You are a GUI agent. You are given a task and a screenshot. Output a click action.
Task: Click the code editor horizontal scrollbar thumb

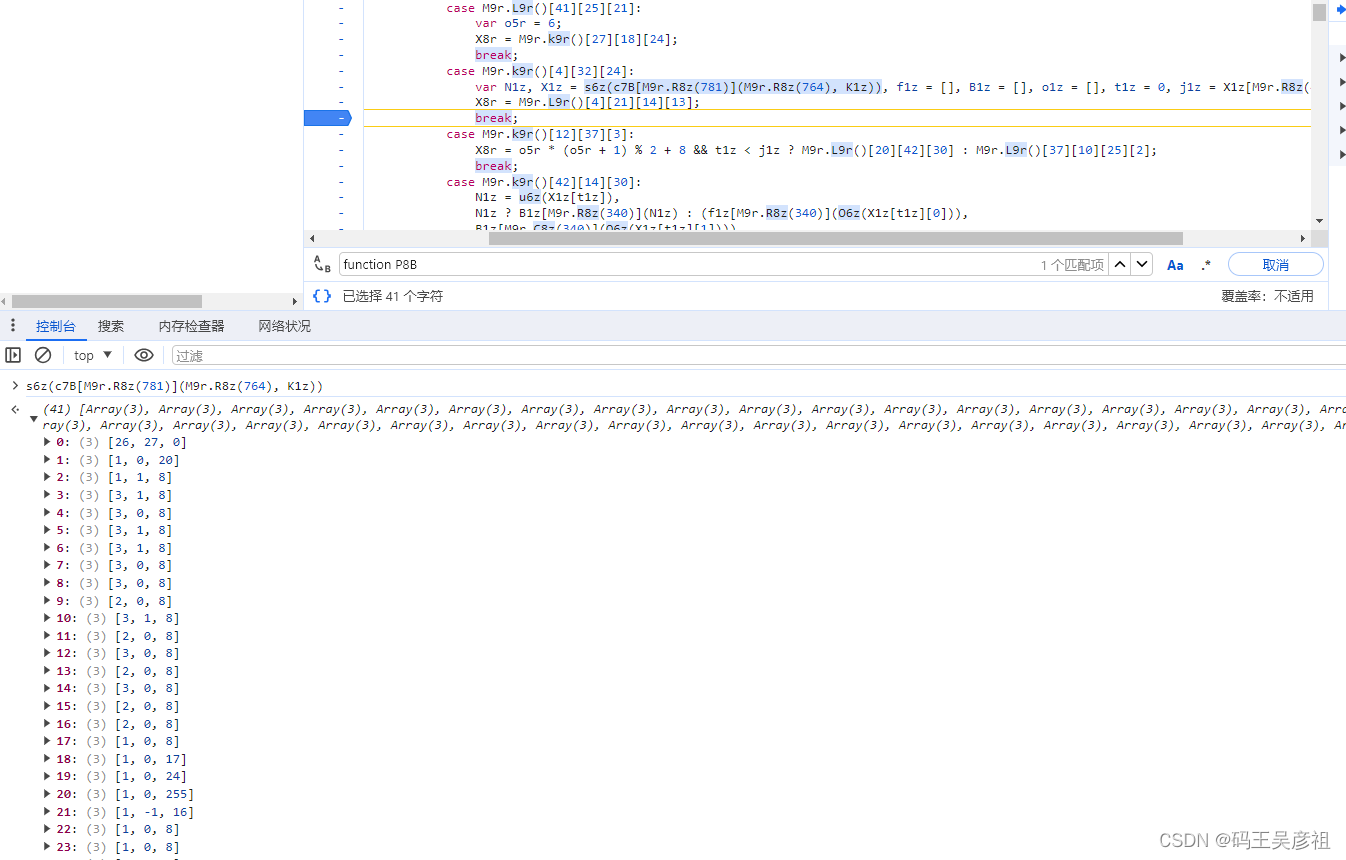coord(835,238)
